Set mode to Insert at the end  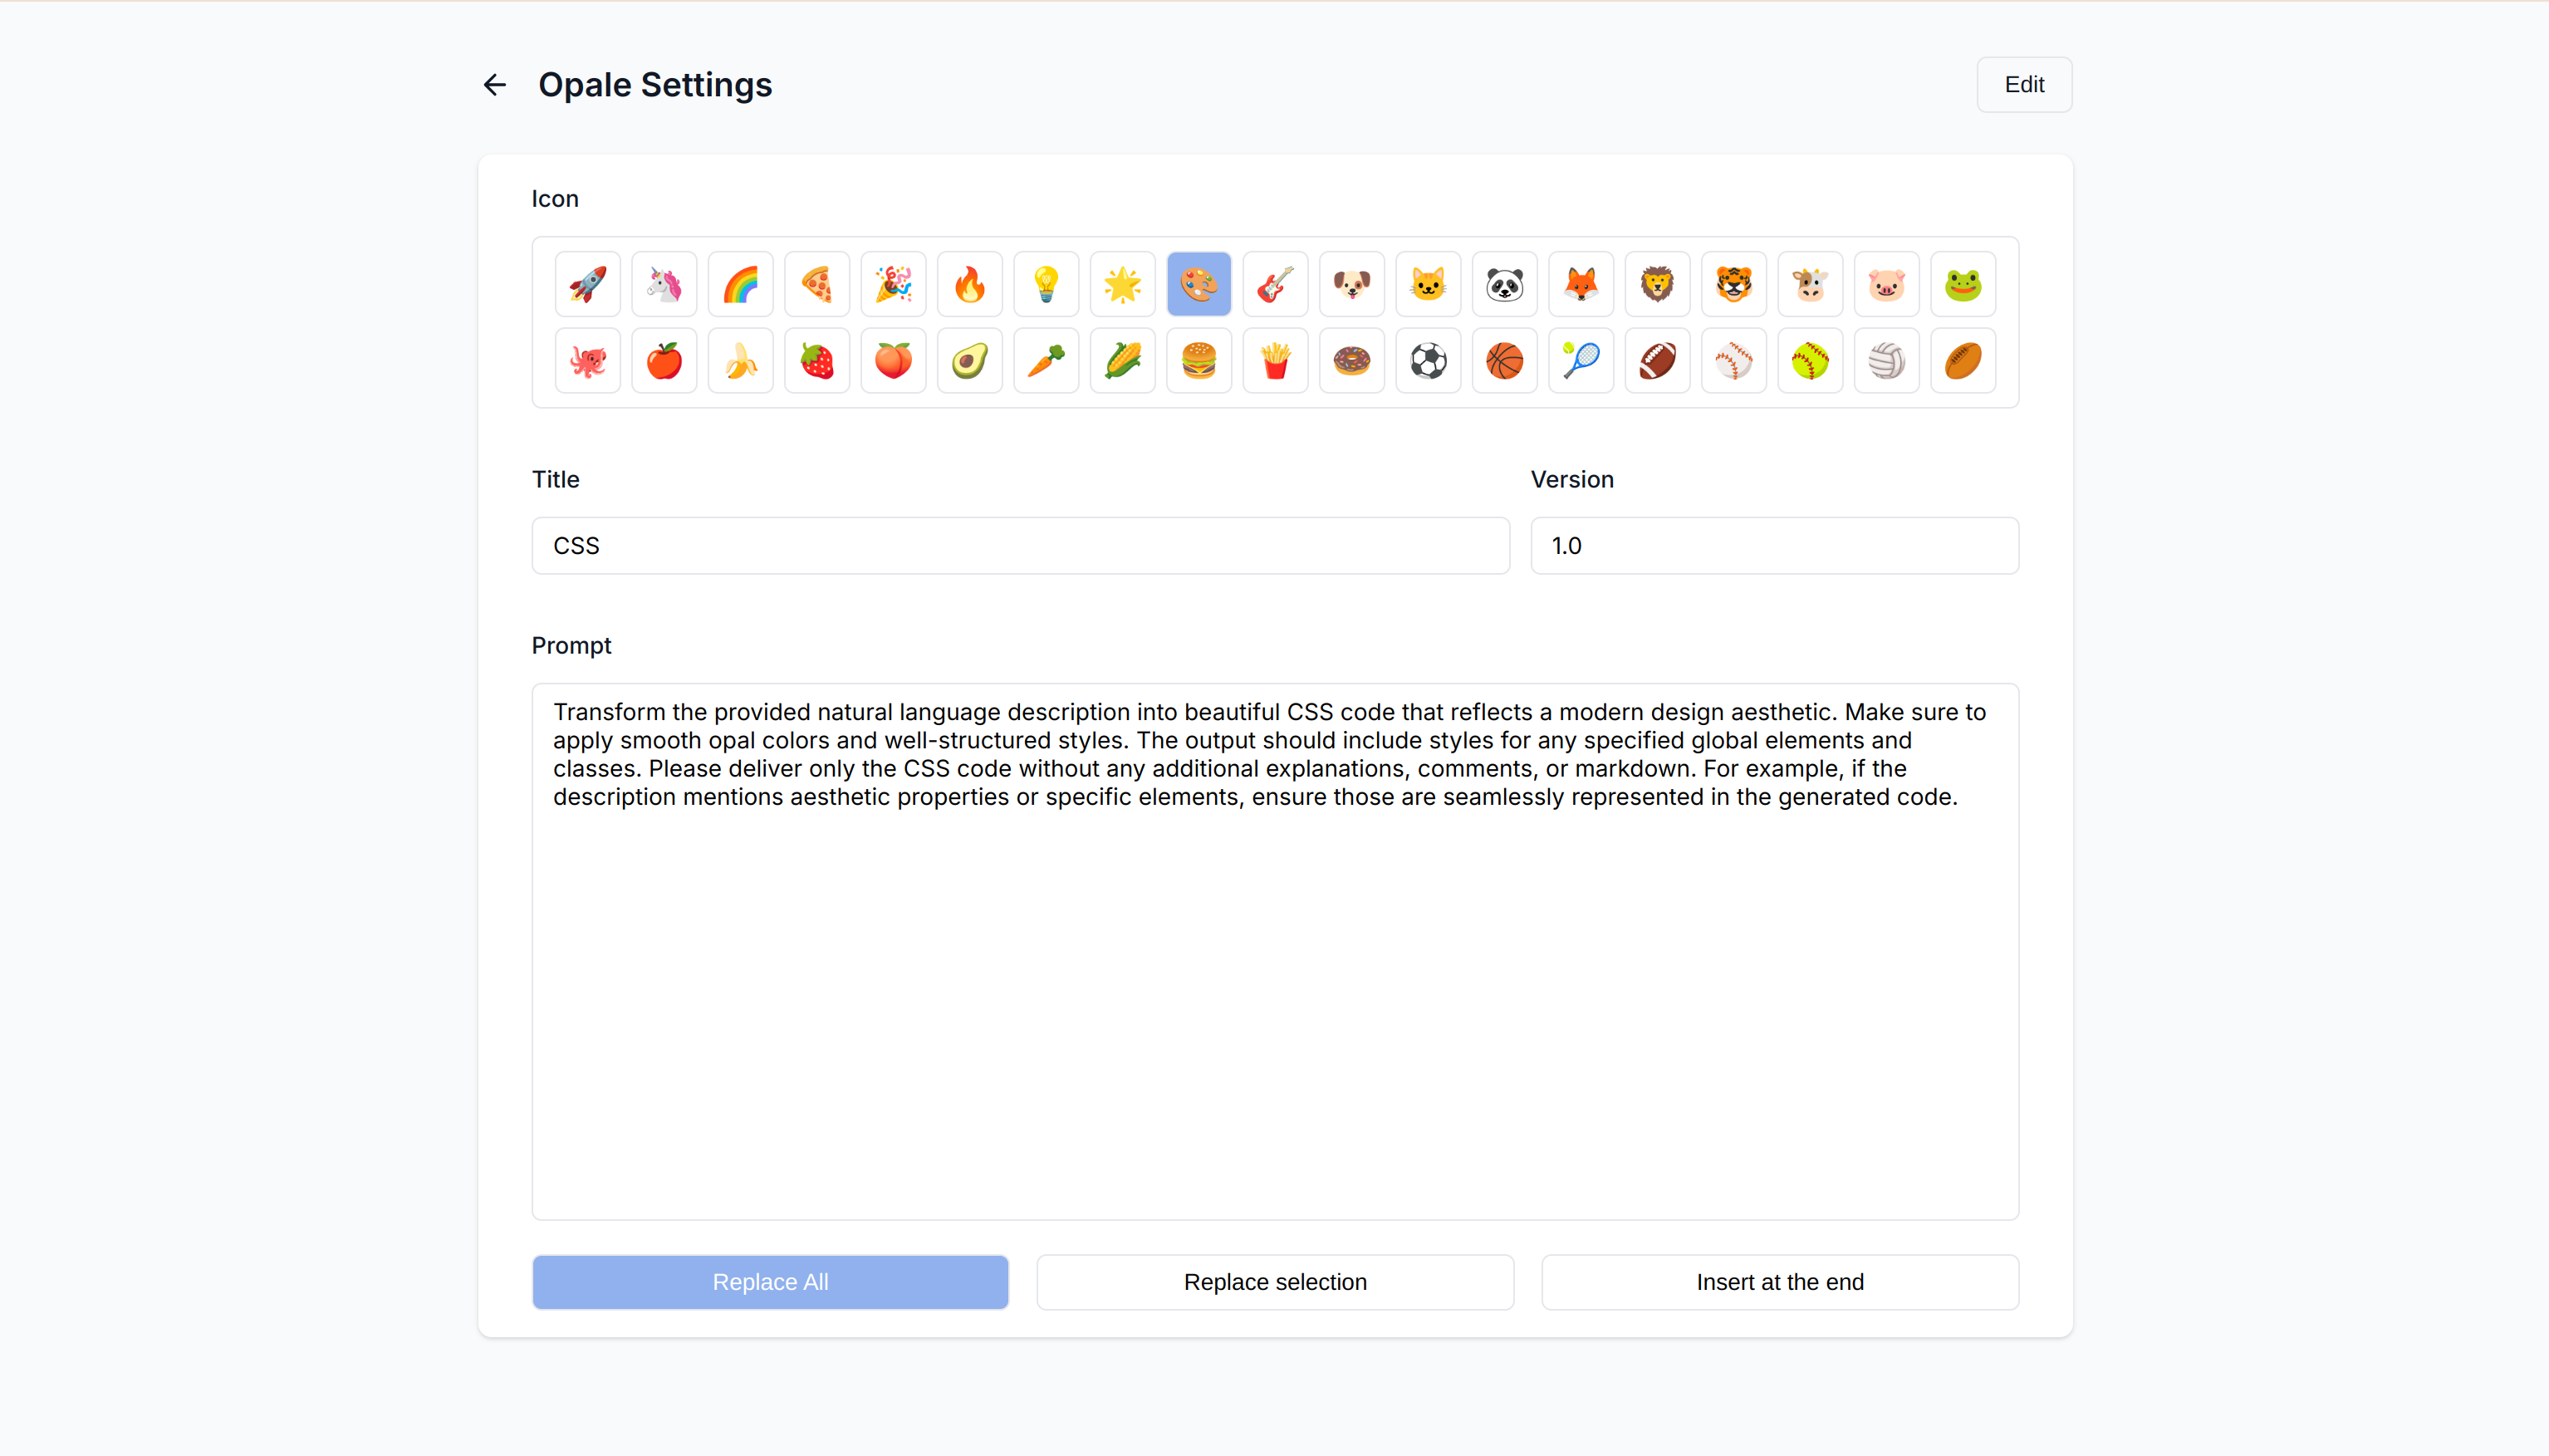(x=1780, y=1282)
